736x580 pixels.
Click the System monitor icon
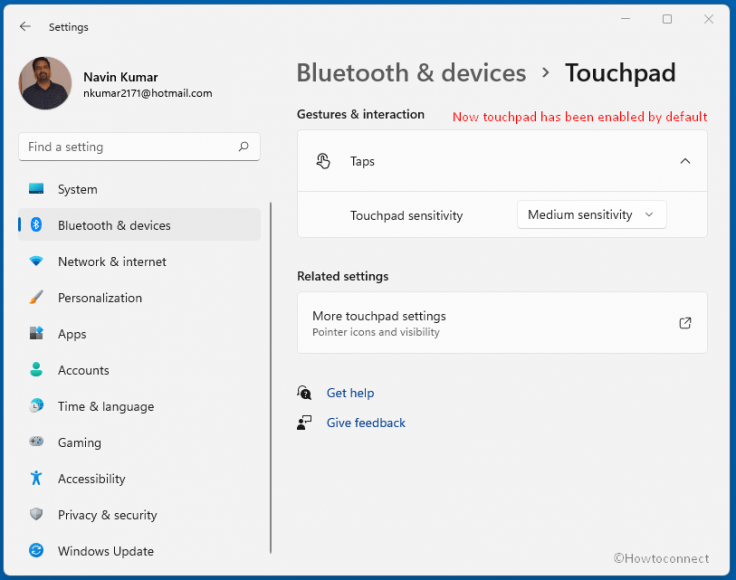click(x=36, y=189)
